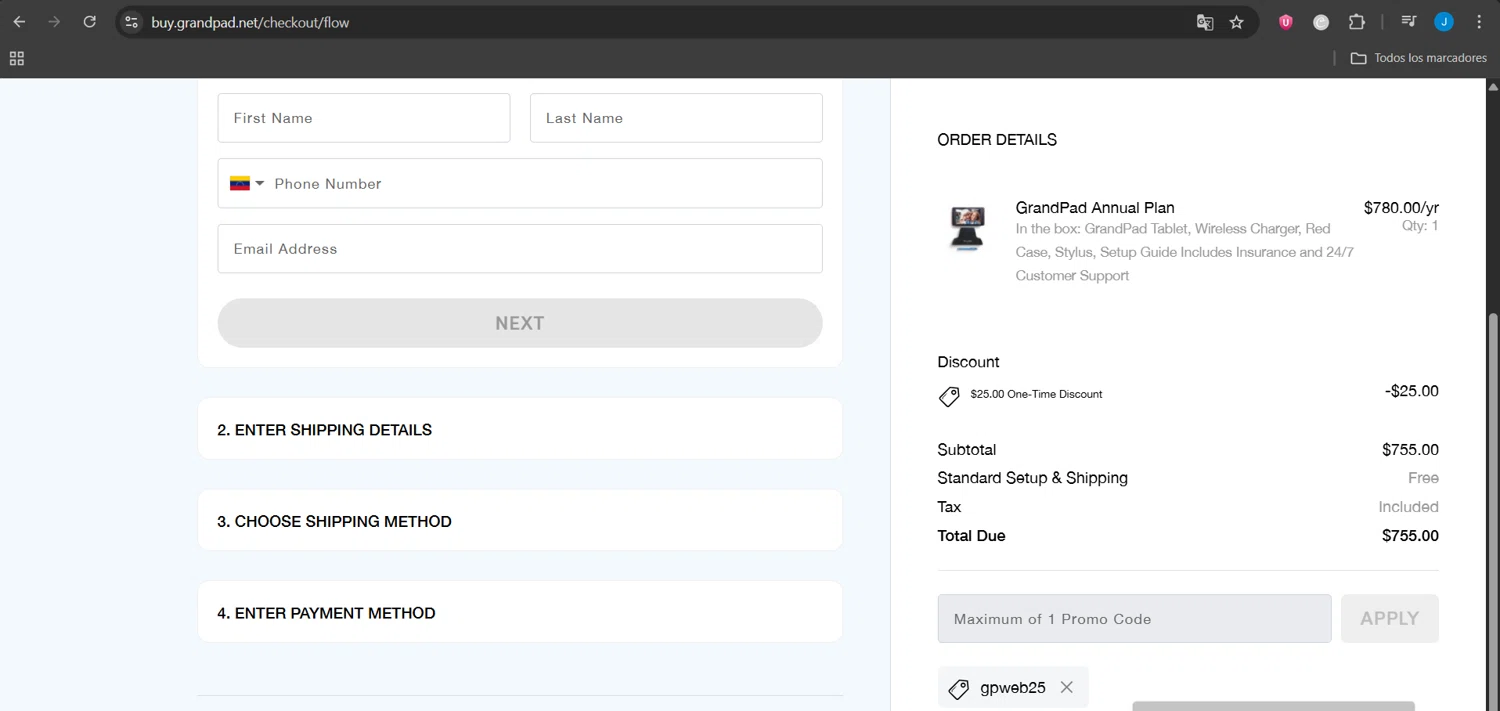Click the NEXT button
This screenshot has width=1500, height=711.
[x=520, y=323]
